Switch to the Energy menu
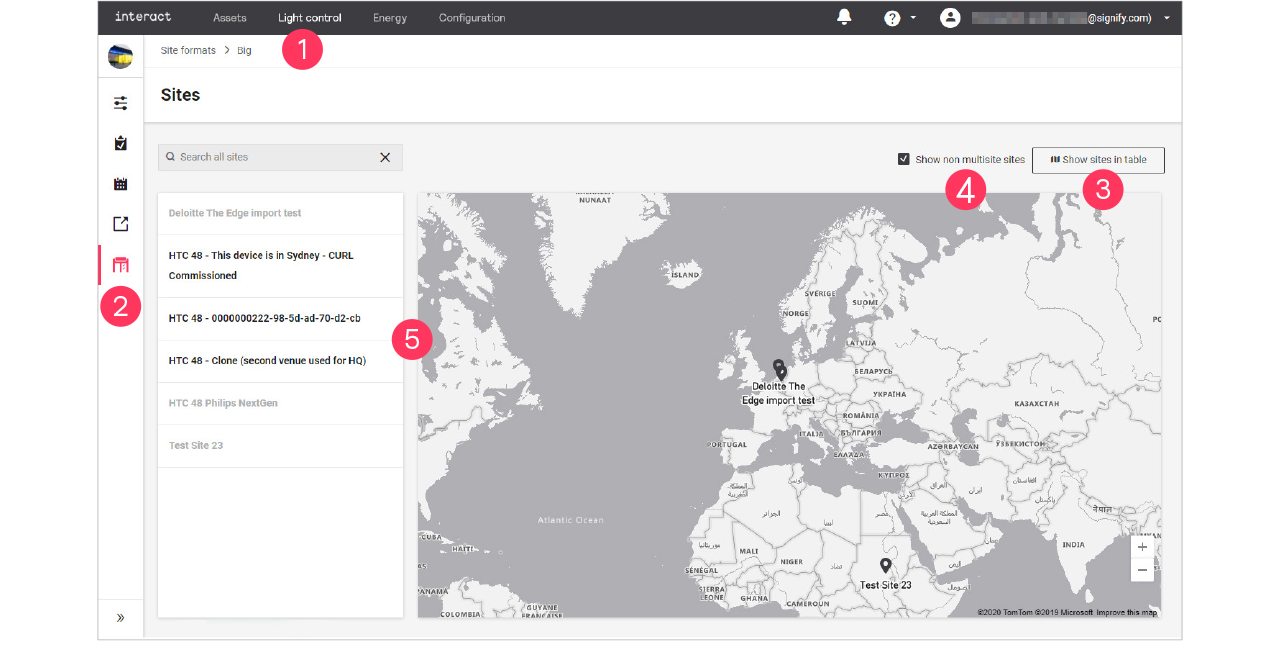This screenshot has height=658, width=1280. (x=389, y=17)
